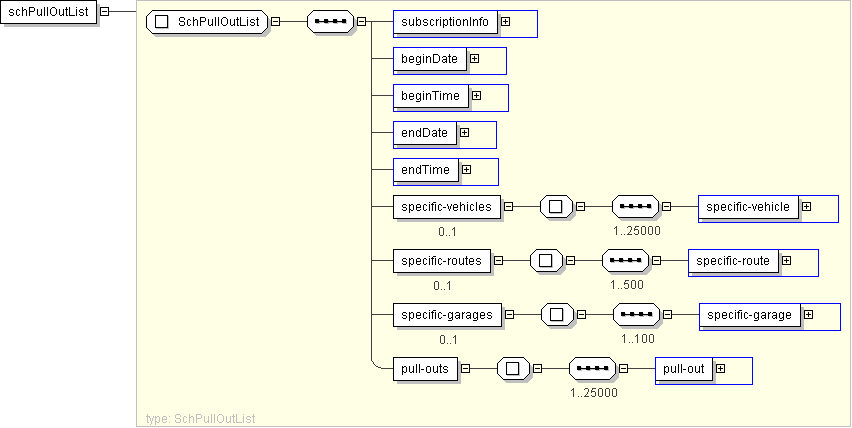Click the sequence icon before specific-vehicle
Viewport: 852px width, 428px height.
point(635,207)
